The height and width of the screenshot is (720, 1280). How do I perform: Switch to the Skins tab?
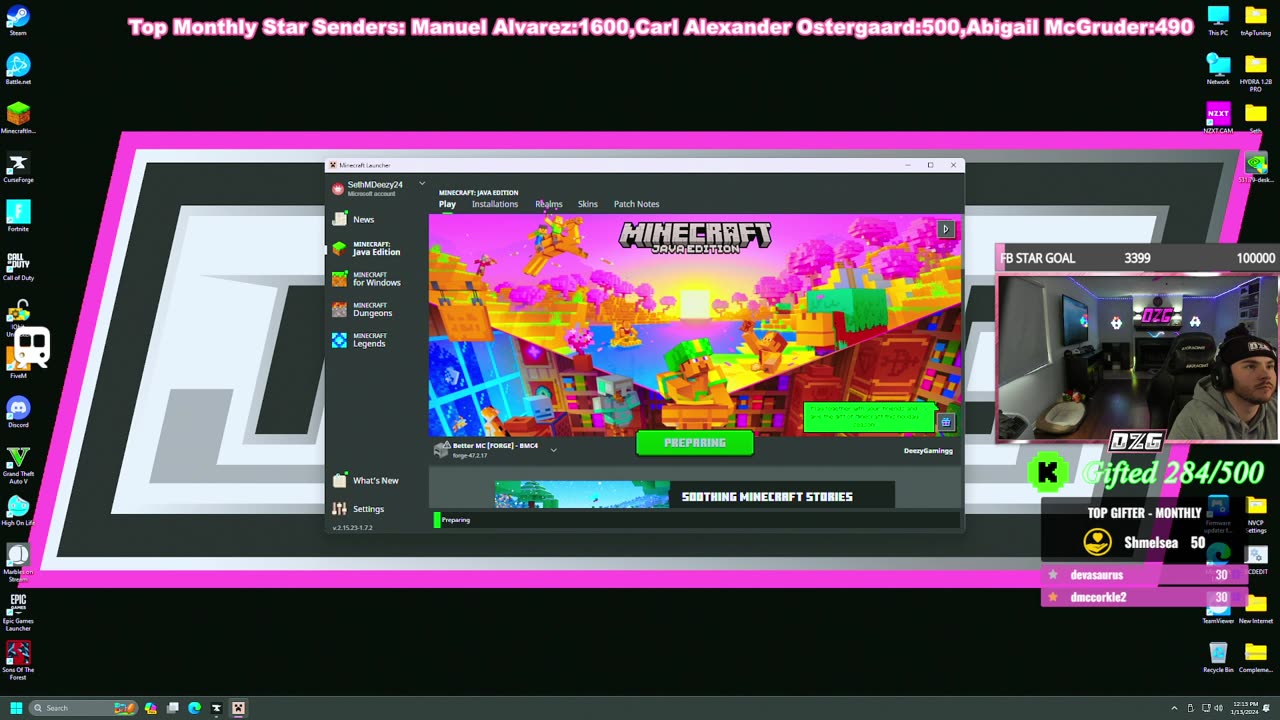click(588, 204)
